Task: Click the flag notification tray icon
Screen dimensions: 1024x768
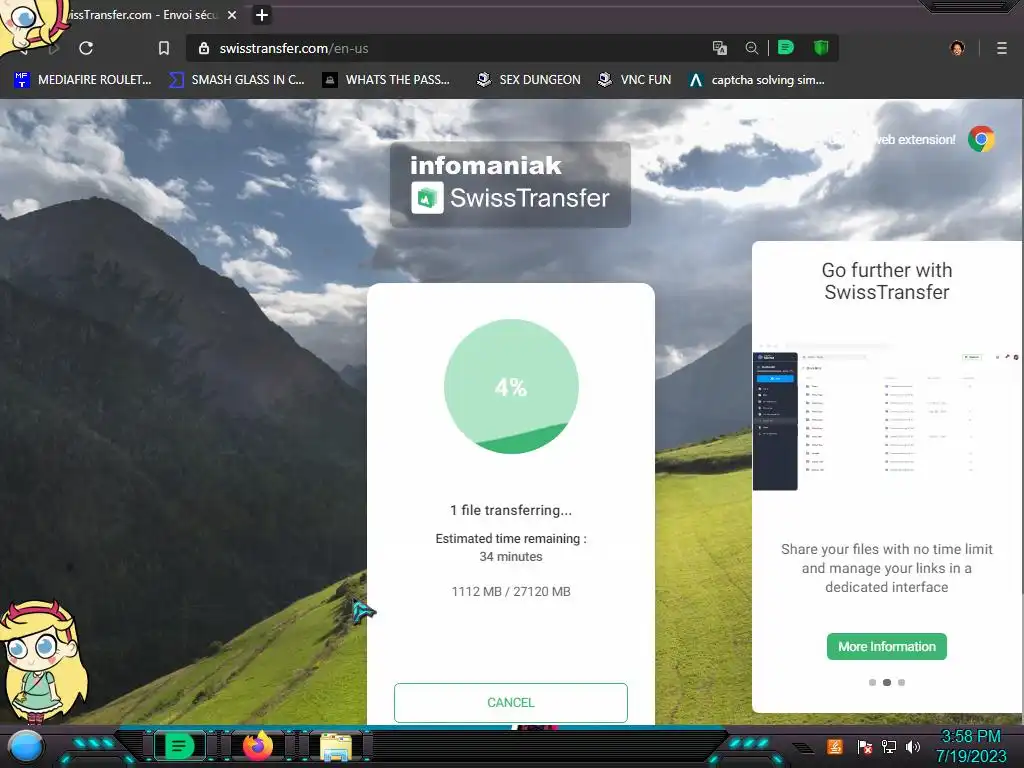Action: click(x=865, y=746)
